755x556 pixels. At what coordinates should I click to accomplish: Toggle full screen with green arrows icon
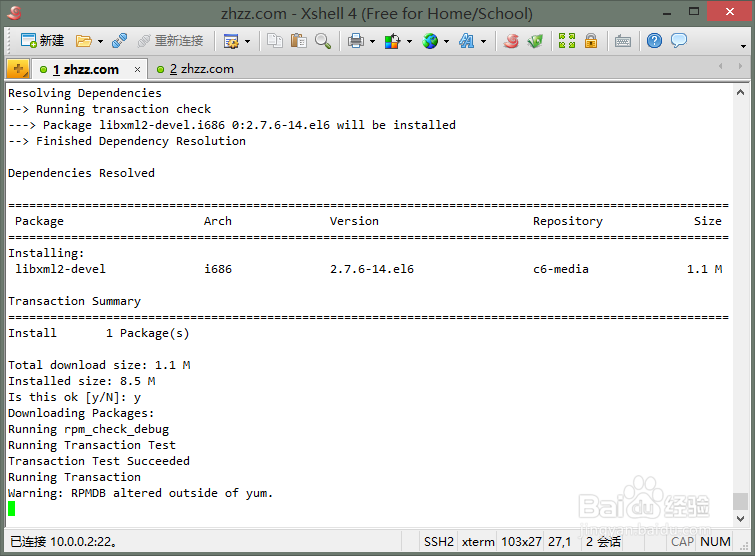tap(567, 41)
